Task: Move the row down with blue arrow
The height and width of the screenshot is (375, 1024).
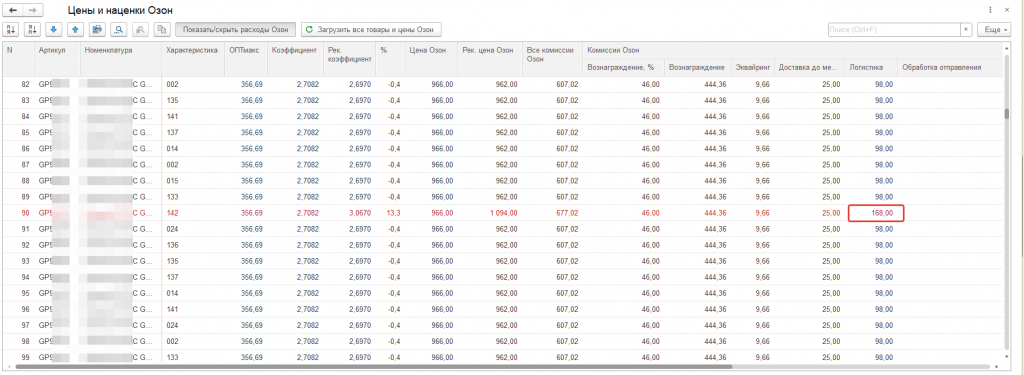Action: (54, 29)
